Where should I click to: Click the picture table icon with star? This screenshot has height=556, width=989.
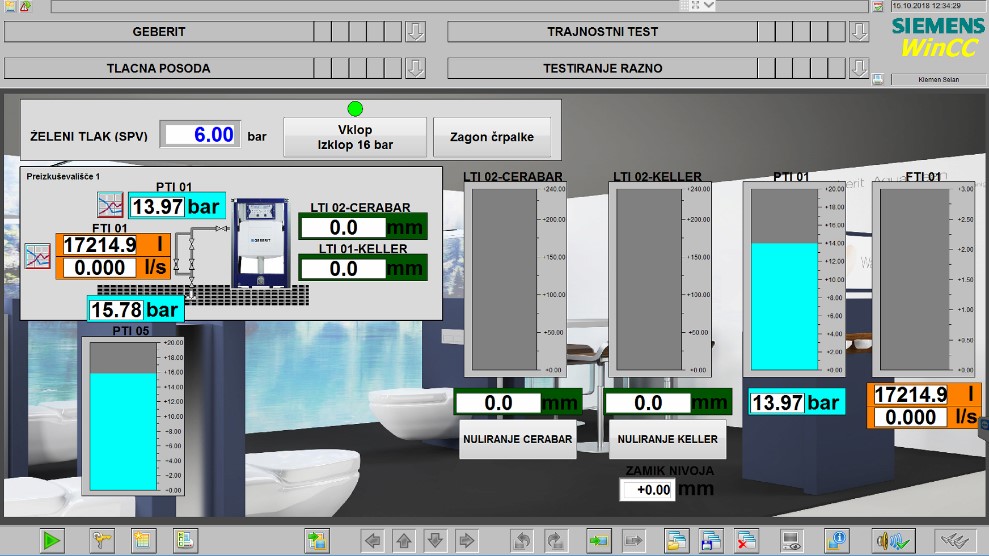tap(143, 540)
